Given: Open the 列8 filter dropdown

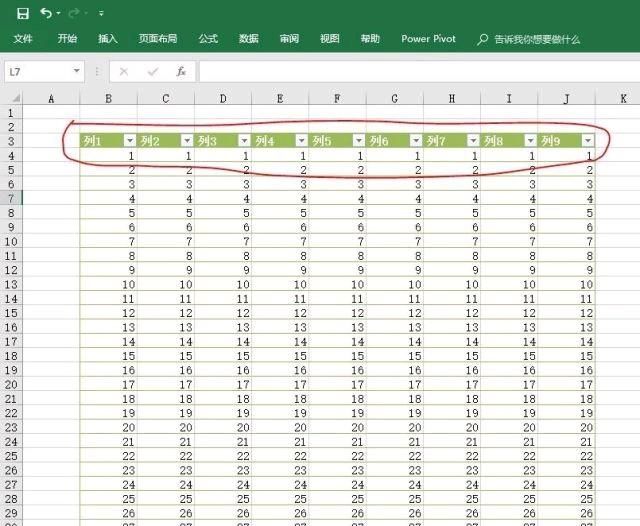Looking at the screenshot, I should [530, 141].
